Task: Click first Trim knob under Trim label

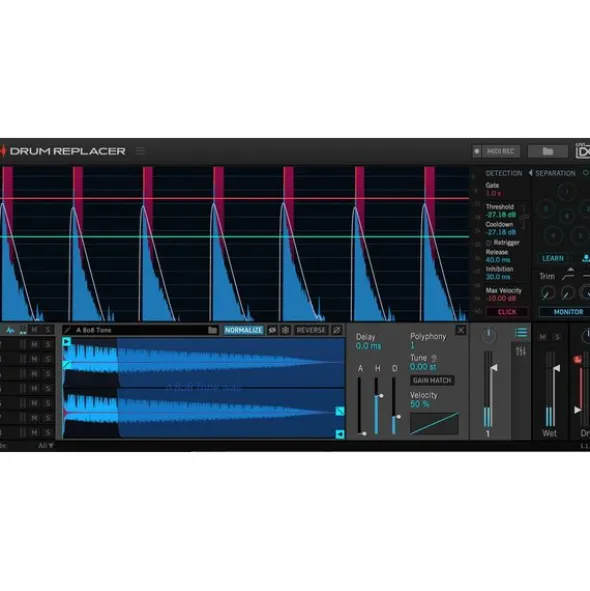Action: (x=548, y=293)
